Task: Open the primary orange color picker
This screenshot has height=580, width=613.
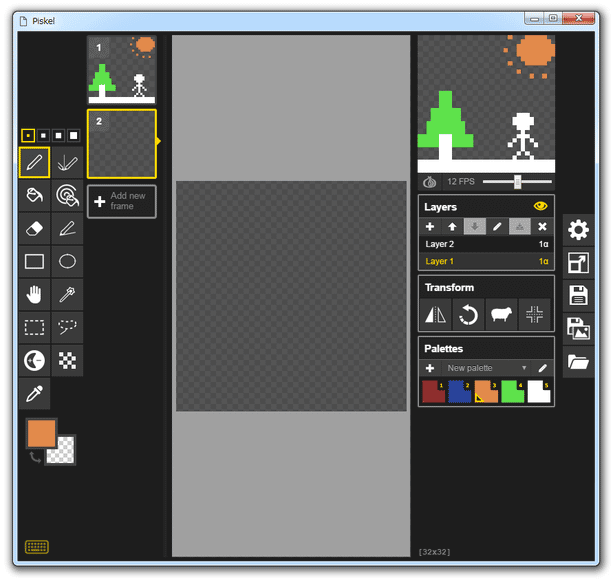Action: (x=41, y=433)
